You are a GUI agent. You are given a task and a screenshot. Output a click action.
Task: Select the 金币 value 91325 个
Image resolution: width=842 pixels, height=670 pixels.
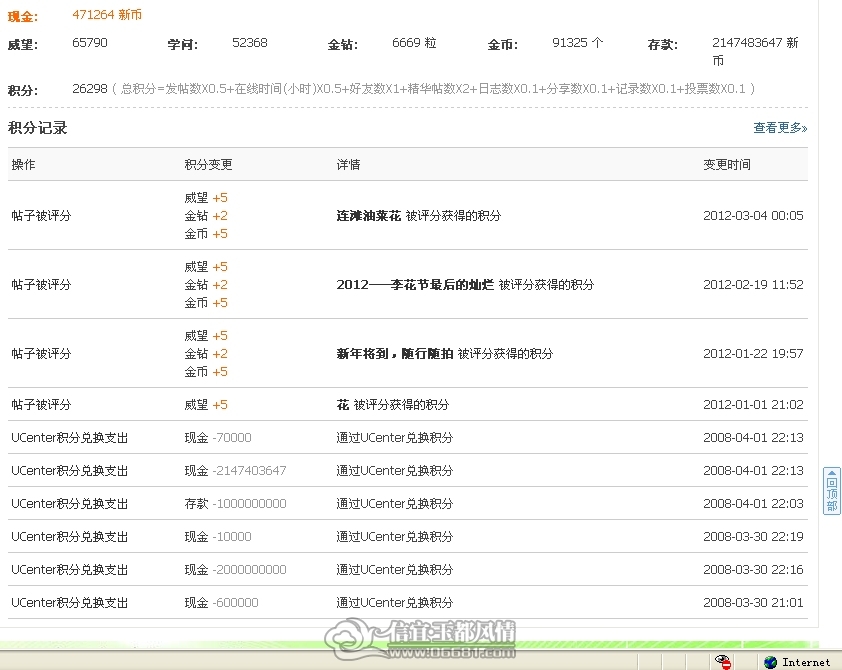point(578,43)
